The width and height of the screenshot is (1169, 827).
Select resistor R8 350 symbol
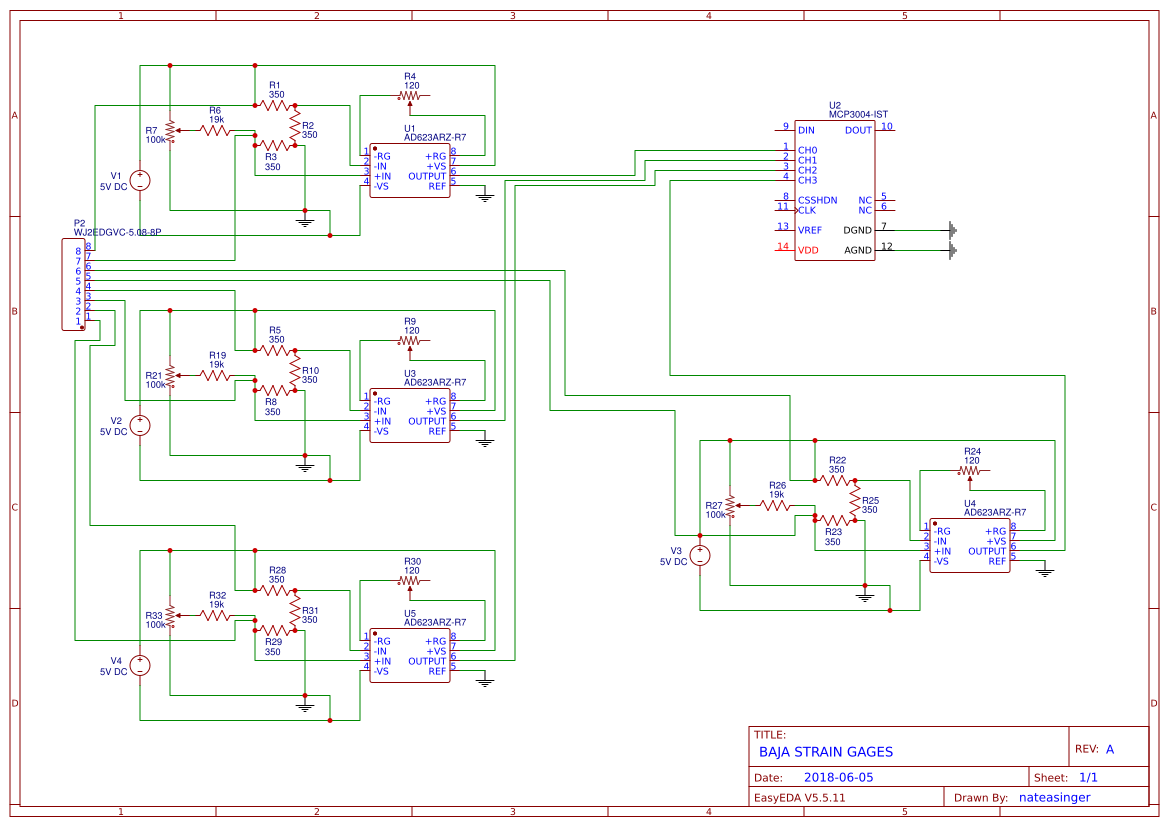(x=275, y=390)
